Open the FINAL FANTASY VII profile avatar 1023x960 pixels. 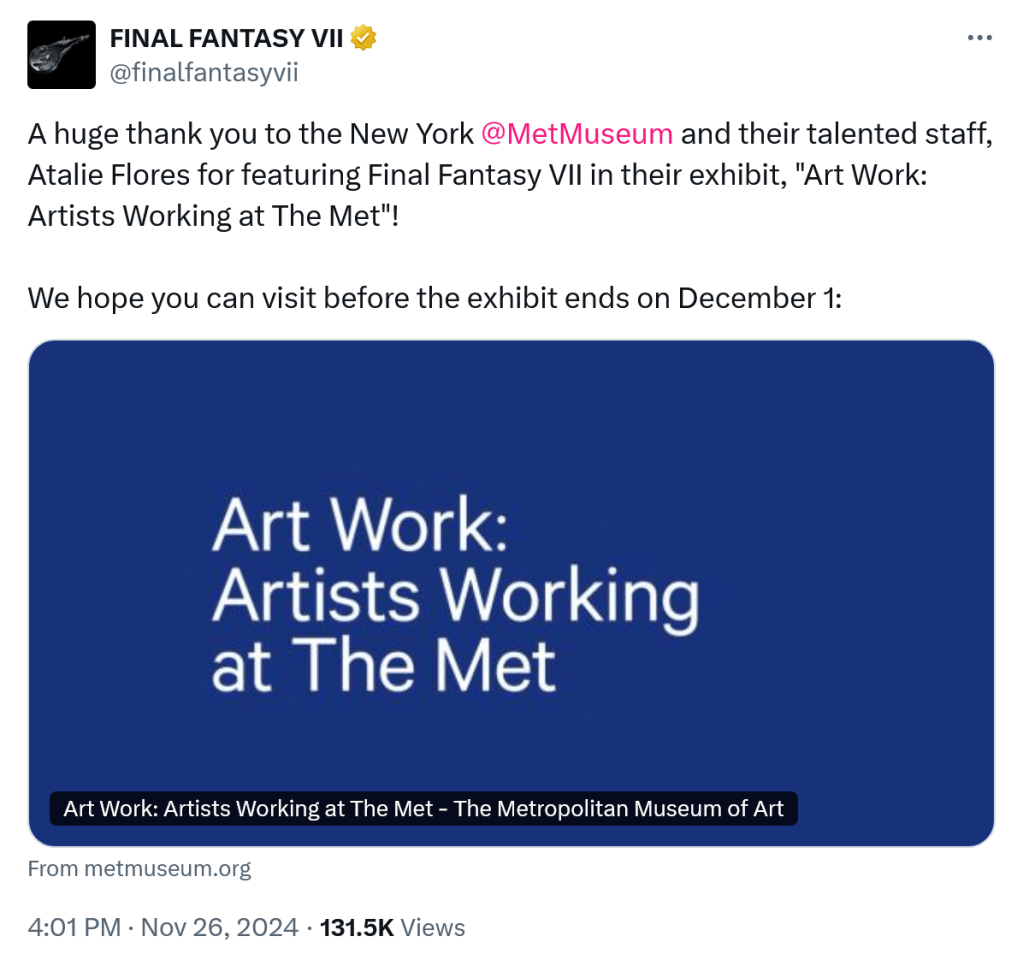(61, 55)
